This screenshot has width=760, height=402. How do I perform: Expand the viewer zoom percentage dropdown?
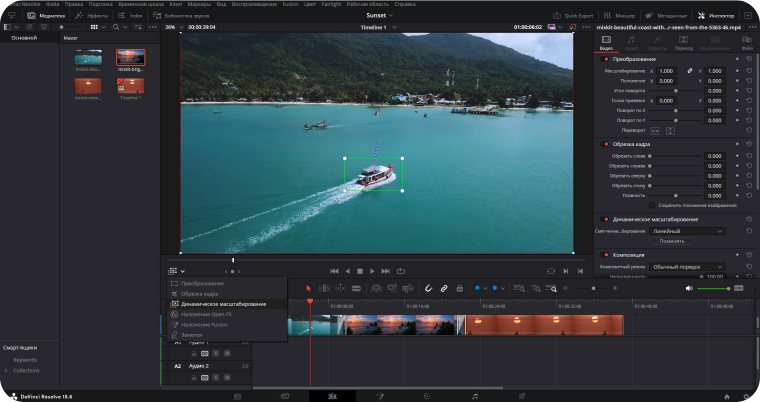coord(171,28)
